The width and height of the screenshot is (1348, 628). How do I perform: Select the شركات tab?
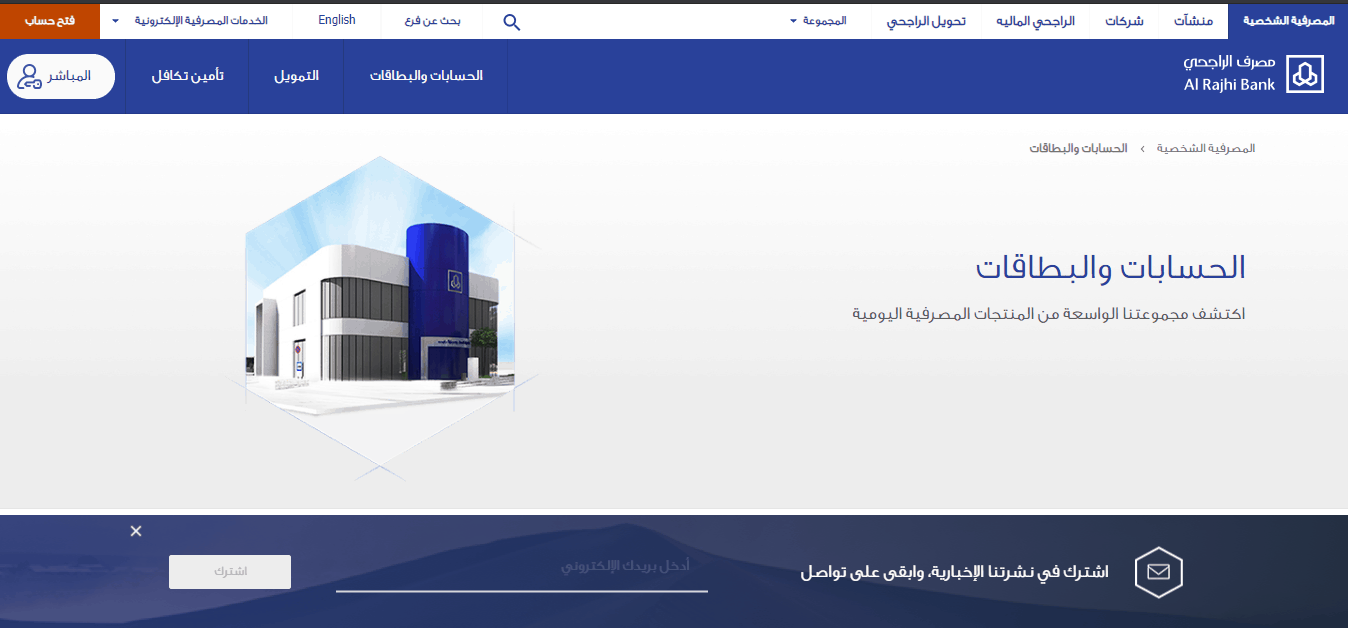tap(1124, 20)
